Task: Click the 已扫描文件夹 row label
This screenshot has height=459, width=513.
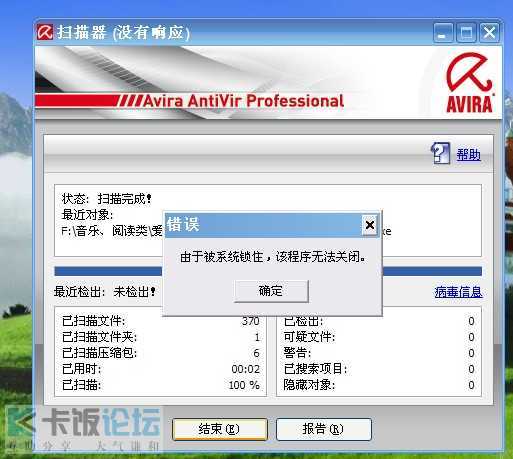Action: pos(99,337)
